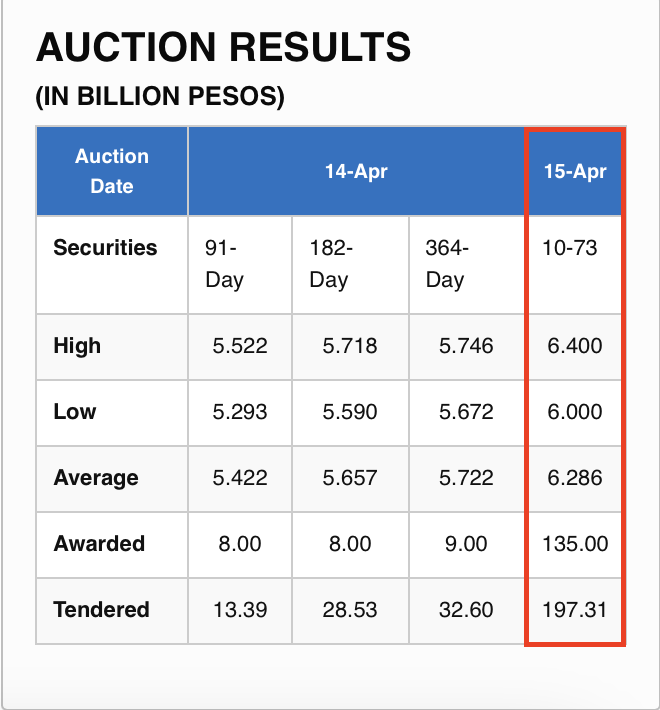The image size is (660, 710).
Task: Click the 10-73 securities cell
Action: coord(569,248)
